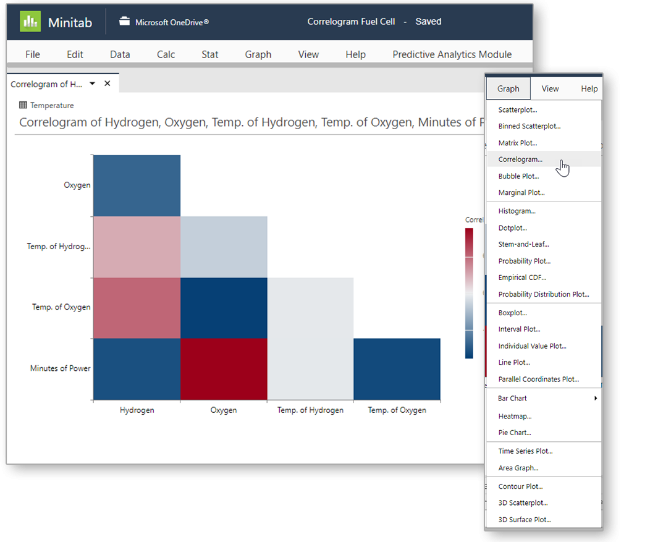This screenshot has height=542, width=658.
Task: Choose 3D Surface Plot entry
Action: coord(525,519)
